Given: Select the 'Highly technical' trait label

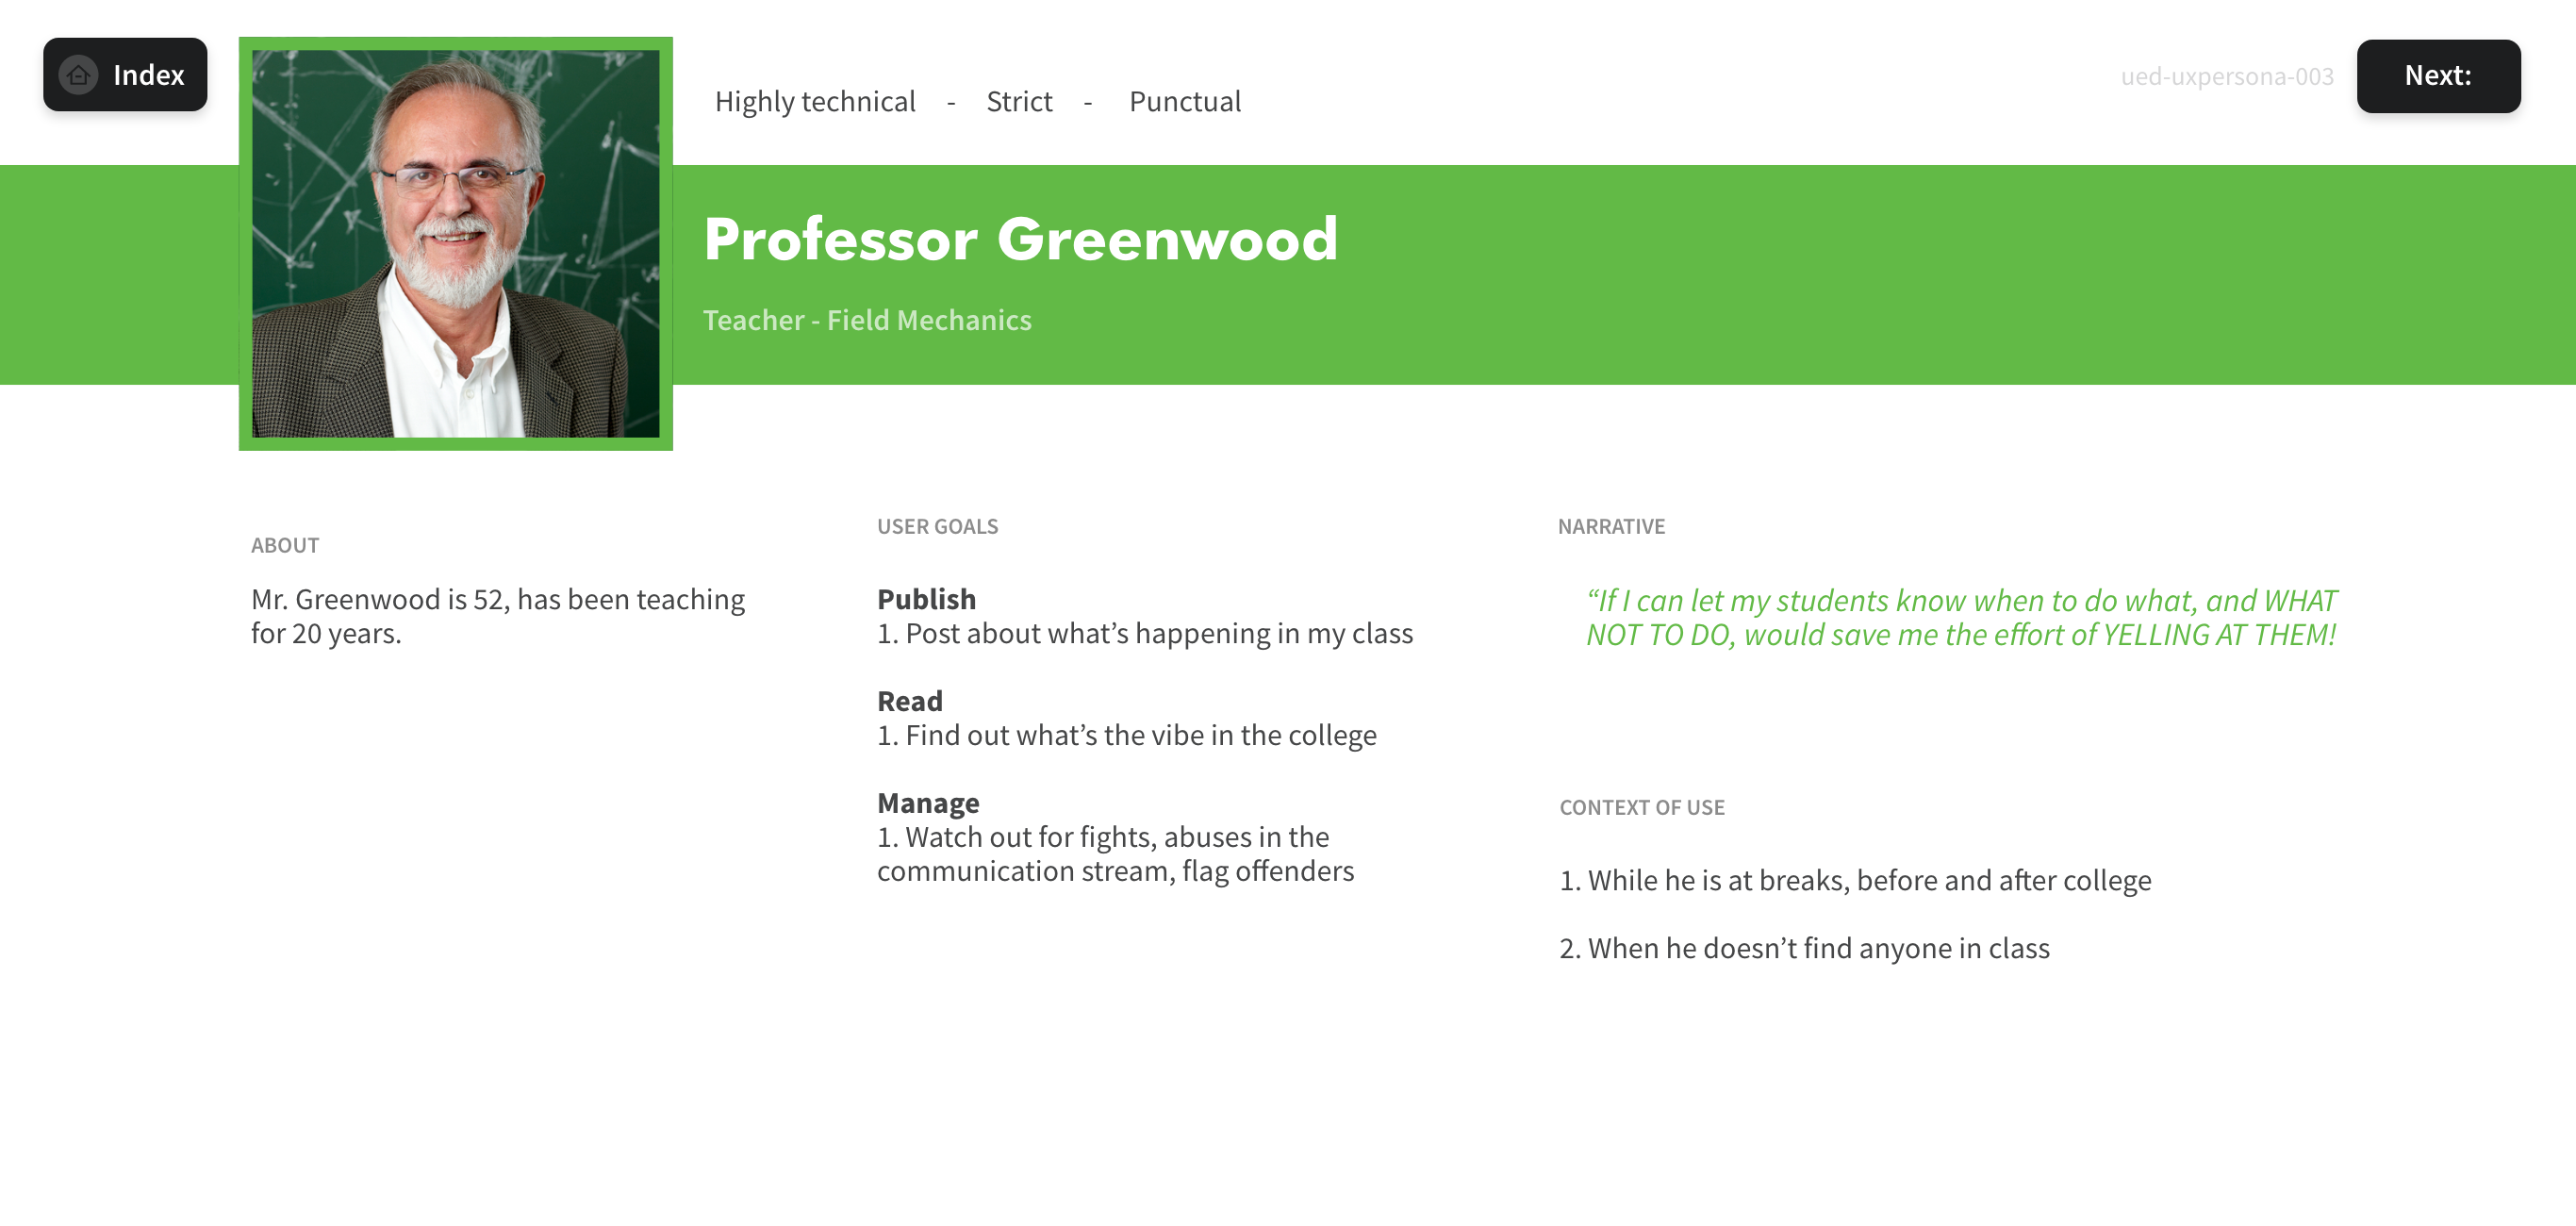Looking at the screenshot, I should [814, 102].
